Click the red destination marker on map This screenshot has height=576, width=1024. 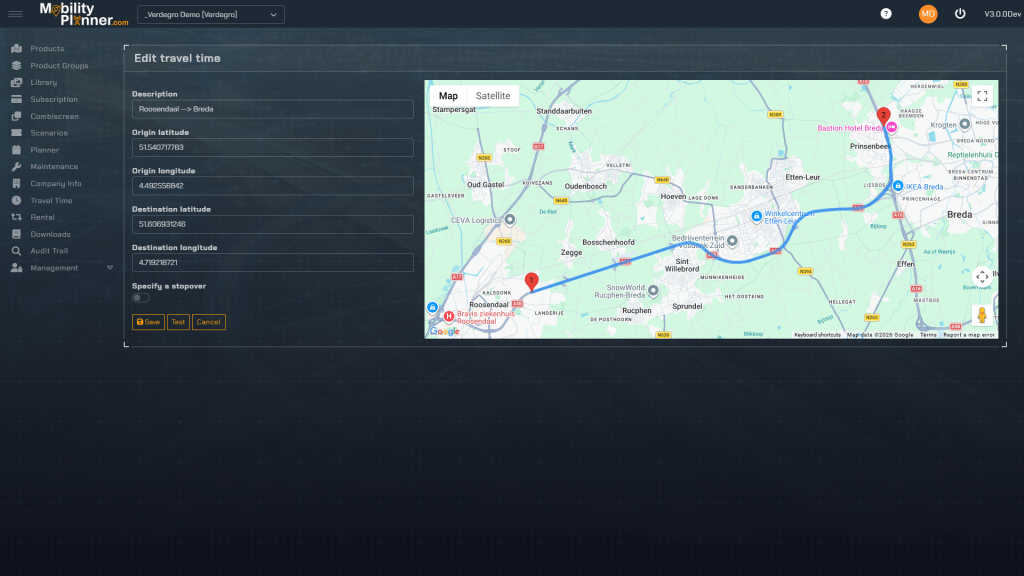[x=883, y=114]
